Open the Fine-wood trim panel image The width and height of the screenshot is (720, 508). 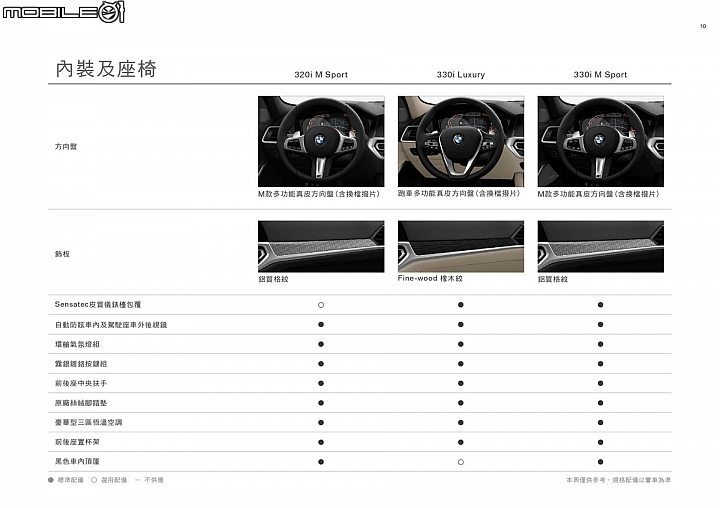(461, 246)
